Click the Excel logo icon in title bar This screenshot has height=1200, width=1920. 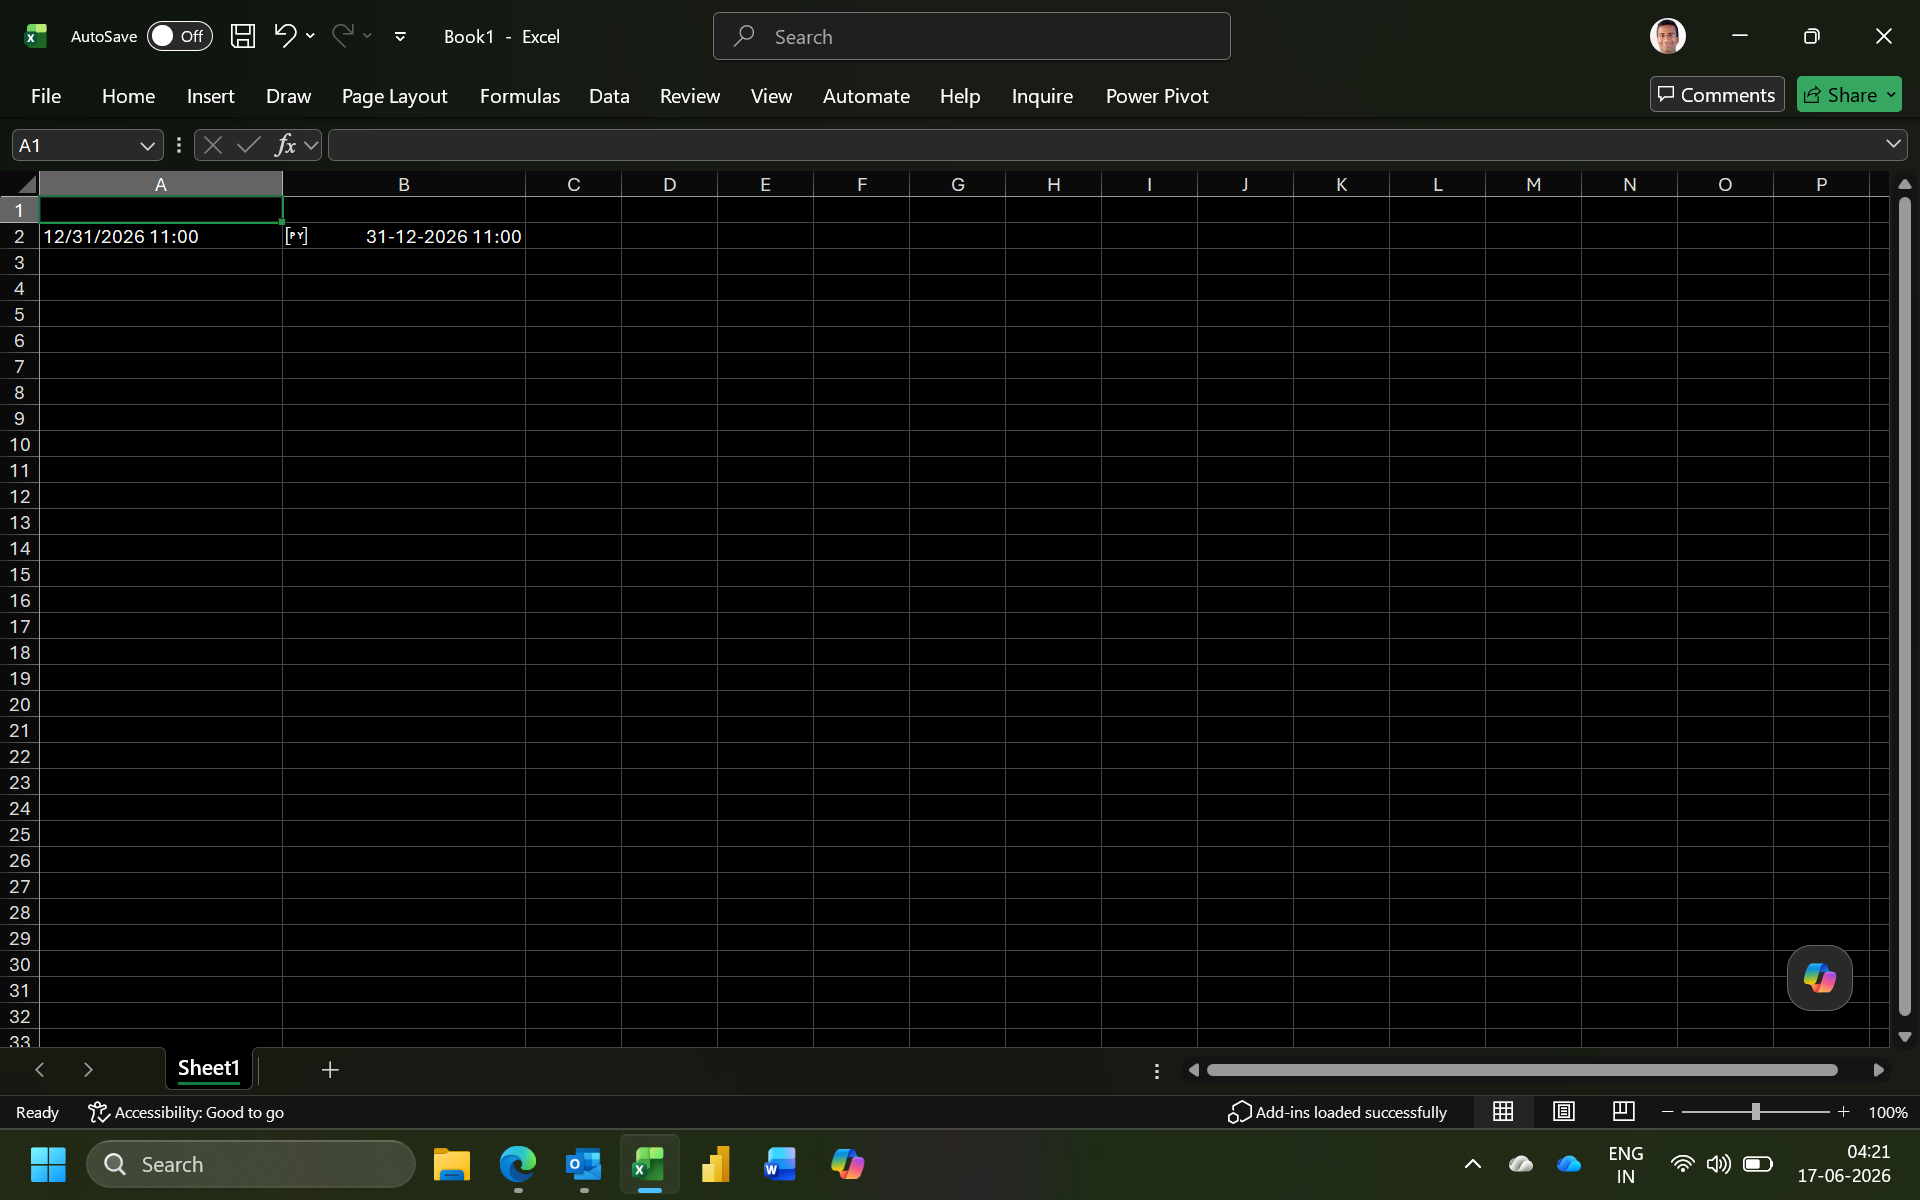pyautogui.click(x=36, y=36)
